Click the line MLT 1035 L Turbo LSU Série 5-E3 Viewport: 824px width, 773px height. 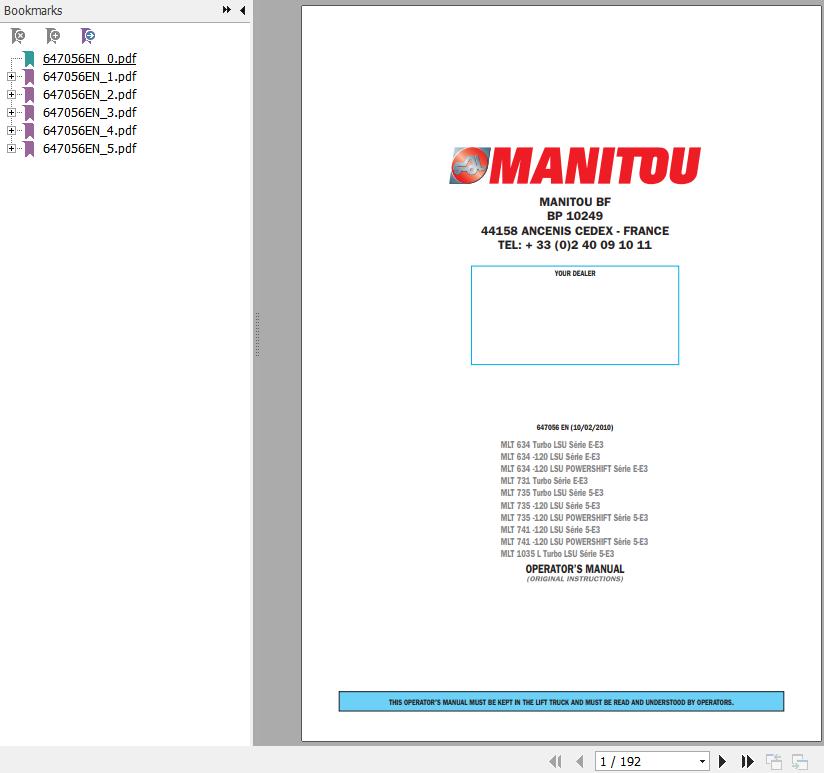click(557, 554)
